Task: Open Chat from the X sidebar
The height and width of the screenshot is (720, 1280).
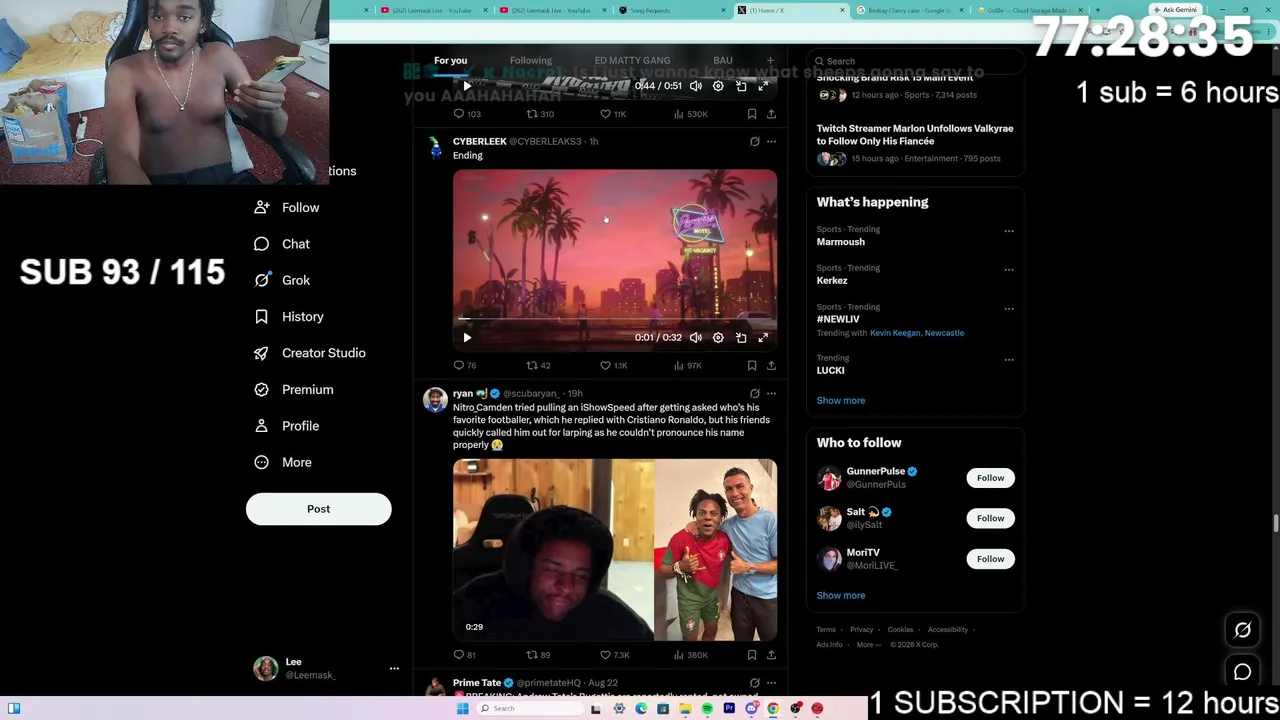Action: 282,244
